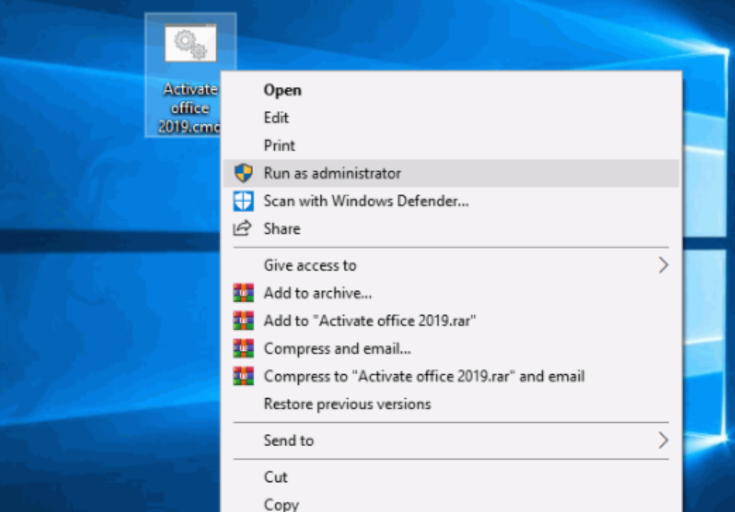
Task: Open the Send to submenu
Action: pyautogui.click(x=451, y=440)
